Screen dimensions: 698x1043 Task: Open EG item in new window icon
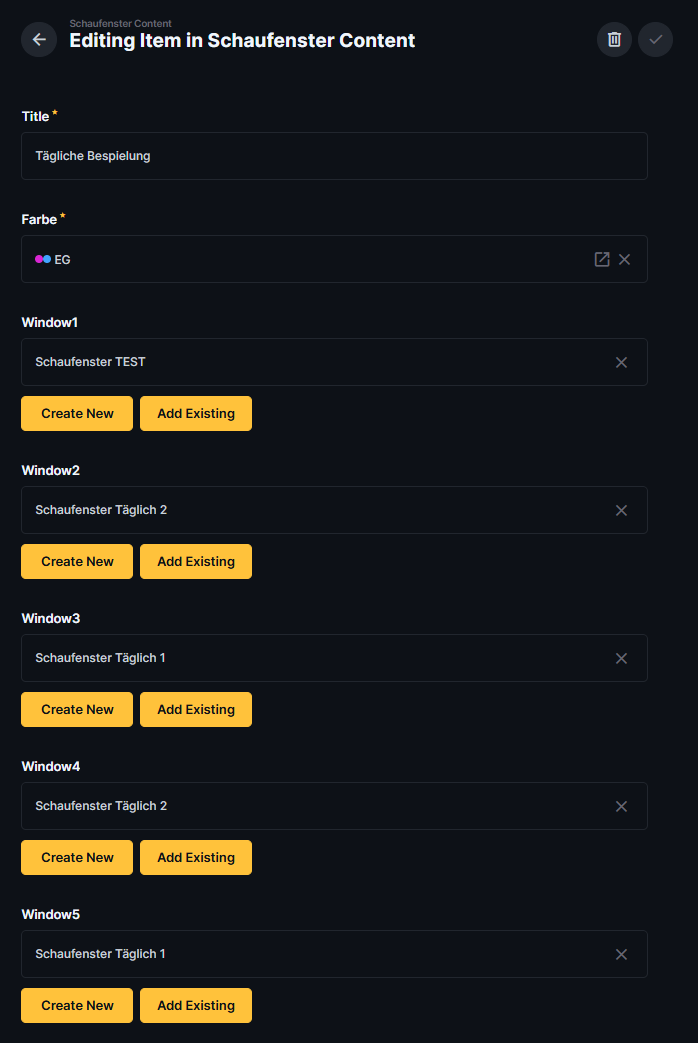601,259
